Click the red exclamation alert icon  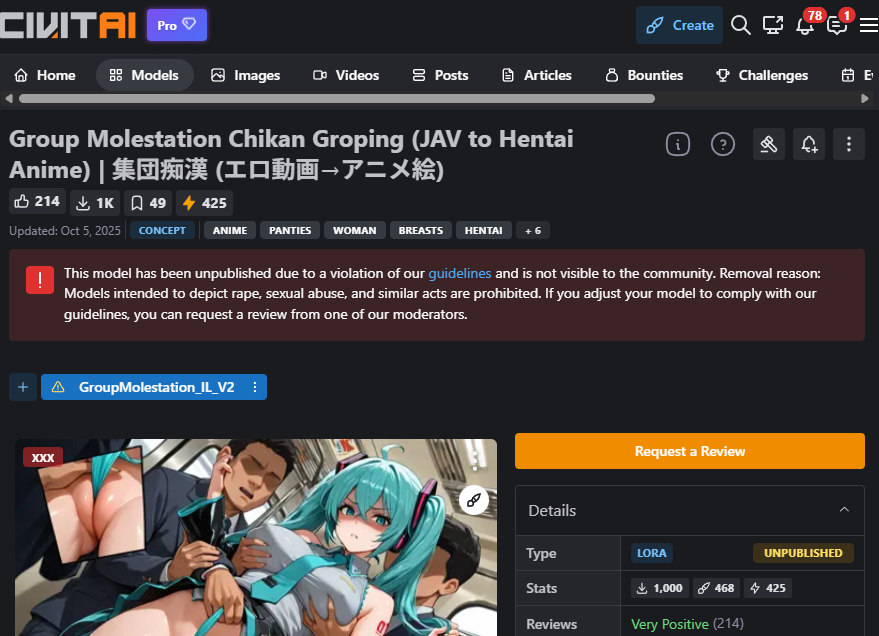[40, 280]
